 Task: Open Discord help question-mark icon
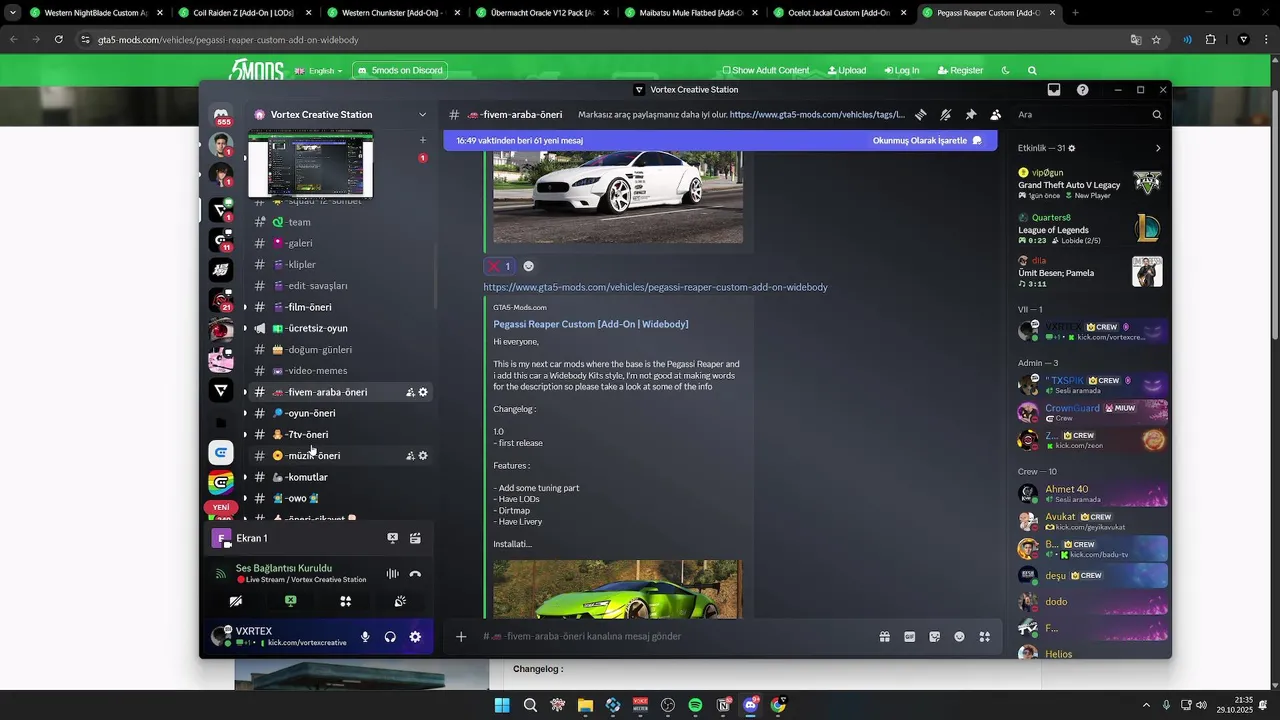click(1083, 90)
